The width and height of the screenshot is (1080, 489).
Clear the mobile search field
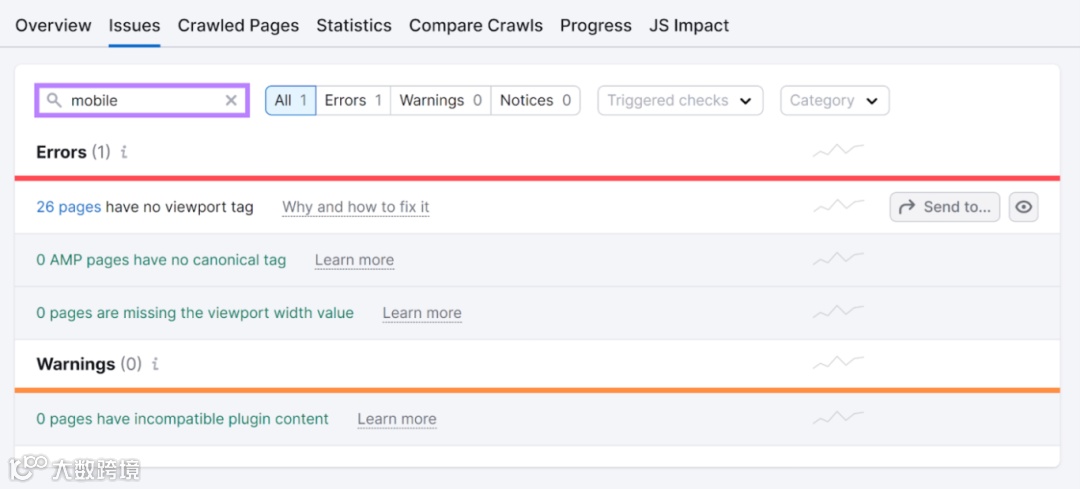coord(231,100)
